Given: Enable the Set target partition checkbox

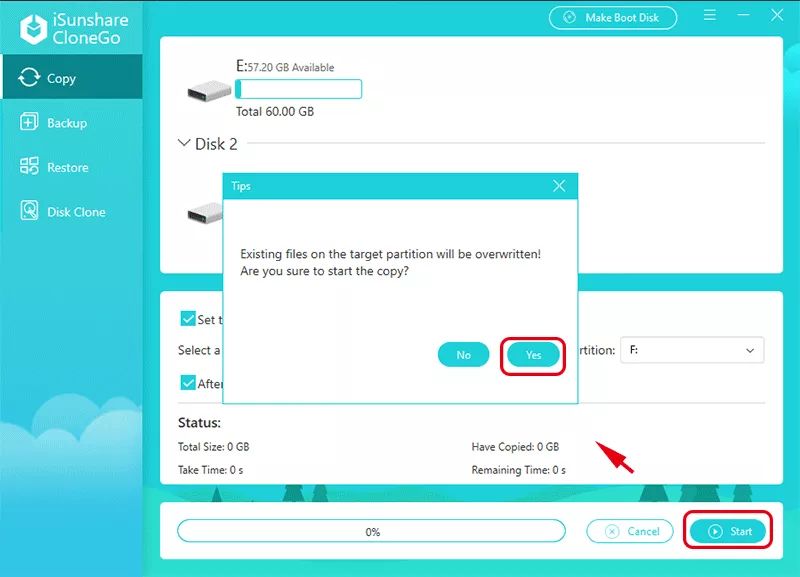Looking at the screenshot, I should [x=186, y=319].
